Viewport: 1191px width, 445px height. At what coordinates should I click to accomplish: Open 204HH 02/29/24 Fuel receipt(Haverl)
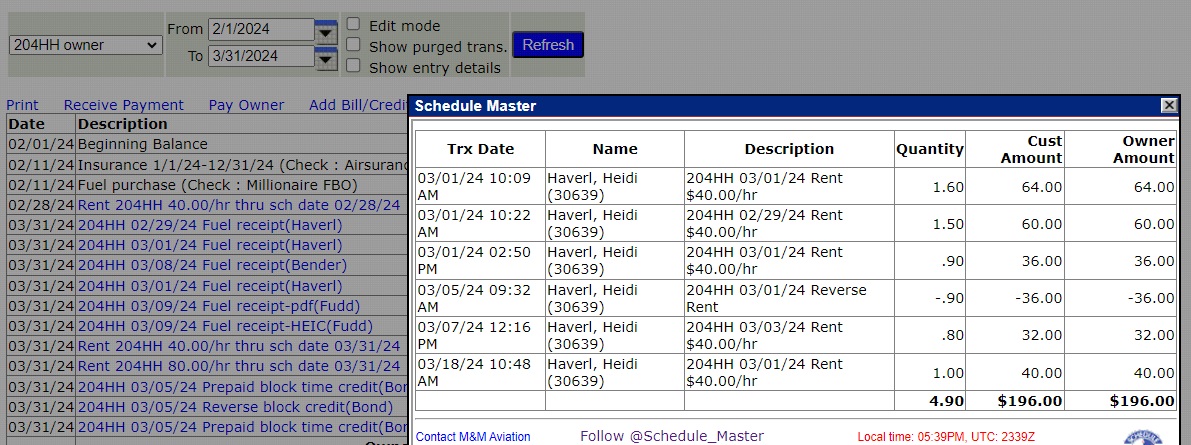point(210,226)
